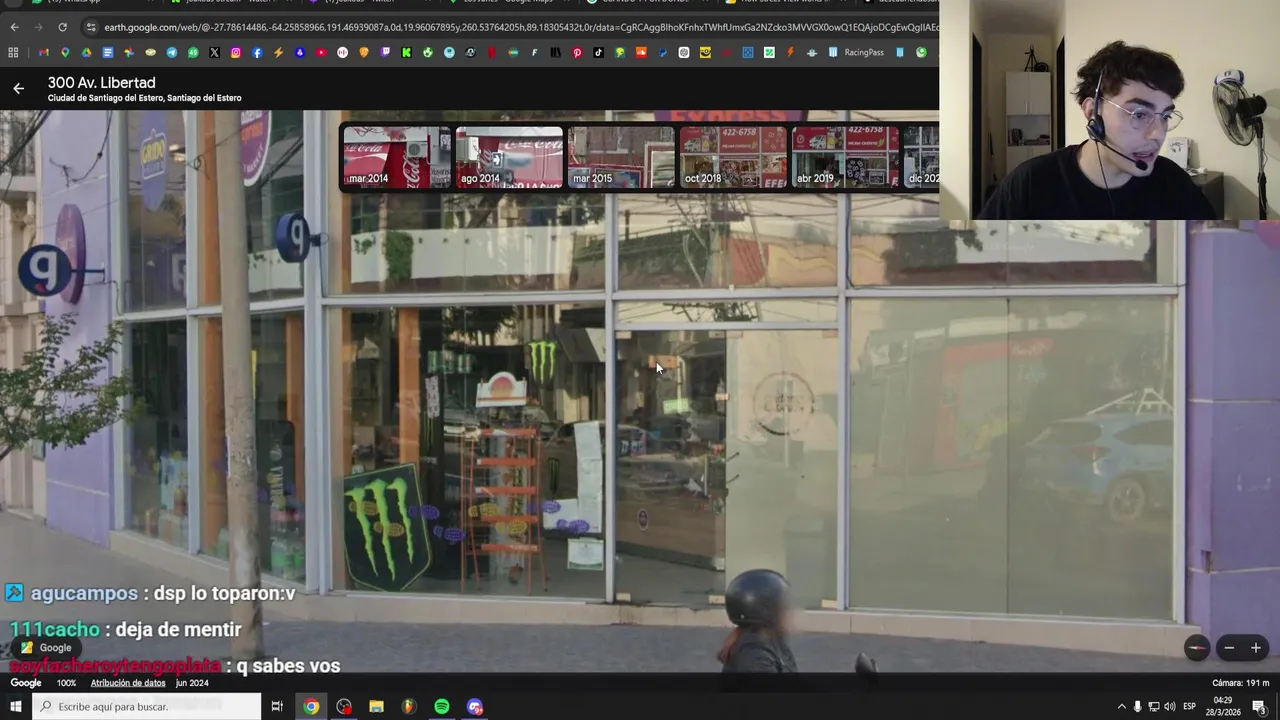Click the microphone tray icon
The height and width of the screenshot is (720, 1280).
(1137, 706)
